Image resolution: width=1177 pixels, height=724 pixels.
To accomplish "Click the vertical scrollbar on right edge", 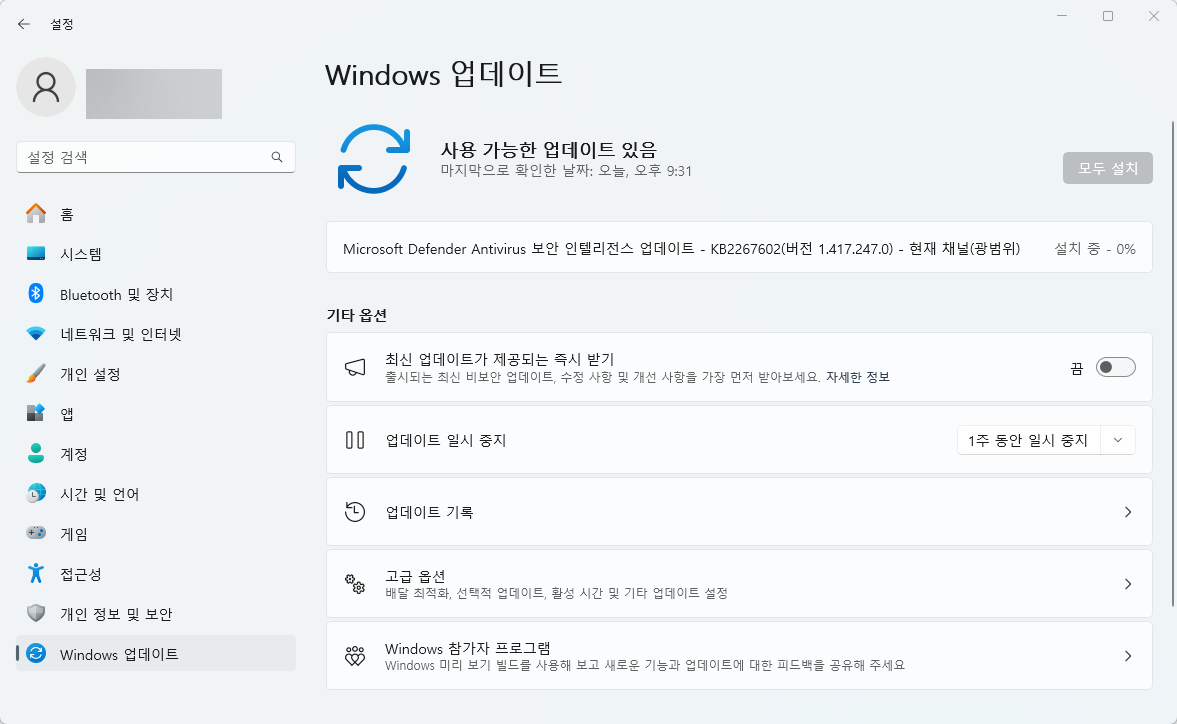I will (x=1172, y=364).
